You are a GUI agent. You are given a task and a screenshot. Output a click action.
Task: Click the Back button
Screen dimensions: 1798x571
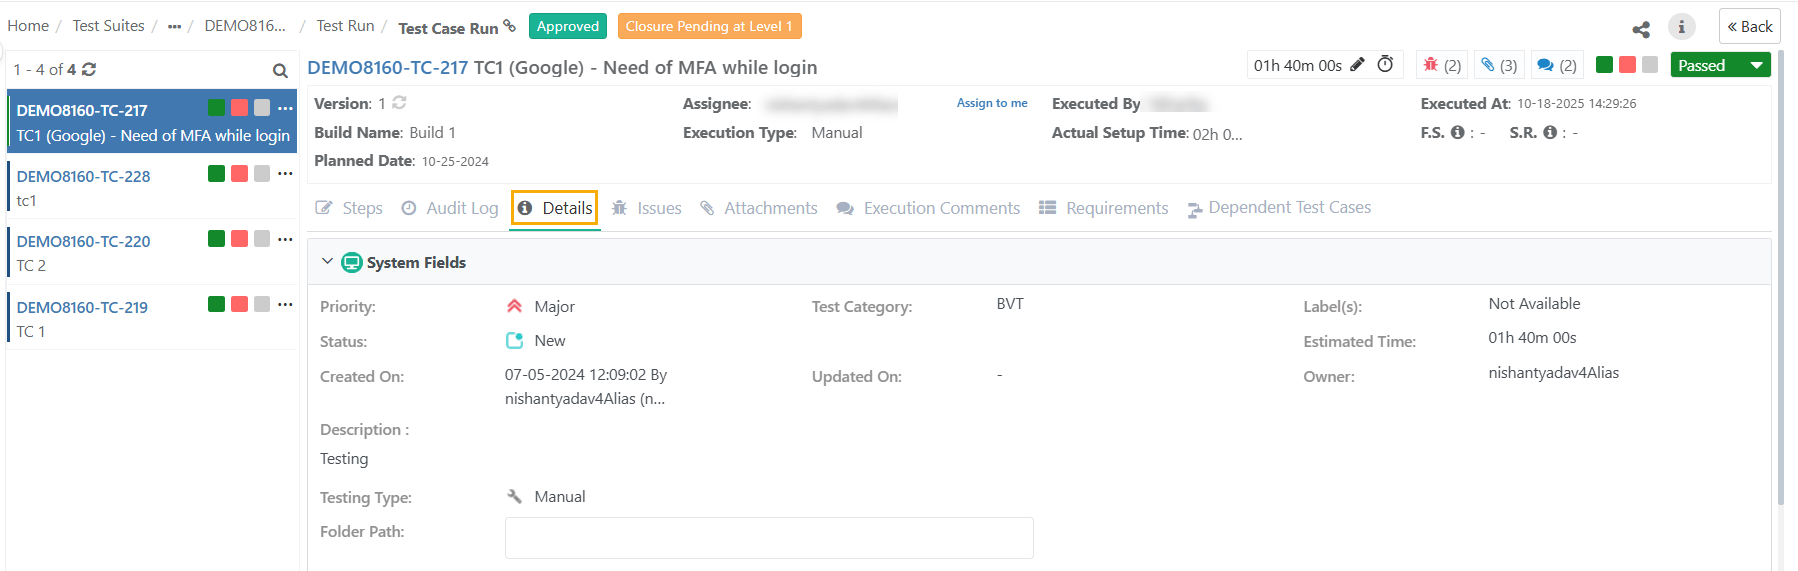(x=1749, y=27)
